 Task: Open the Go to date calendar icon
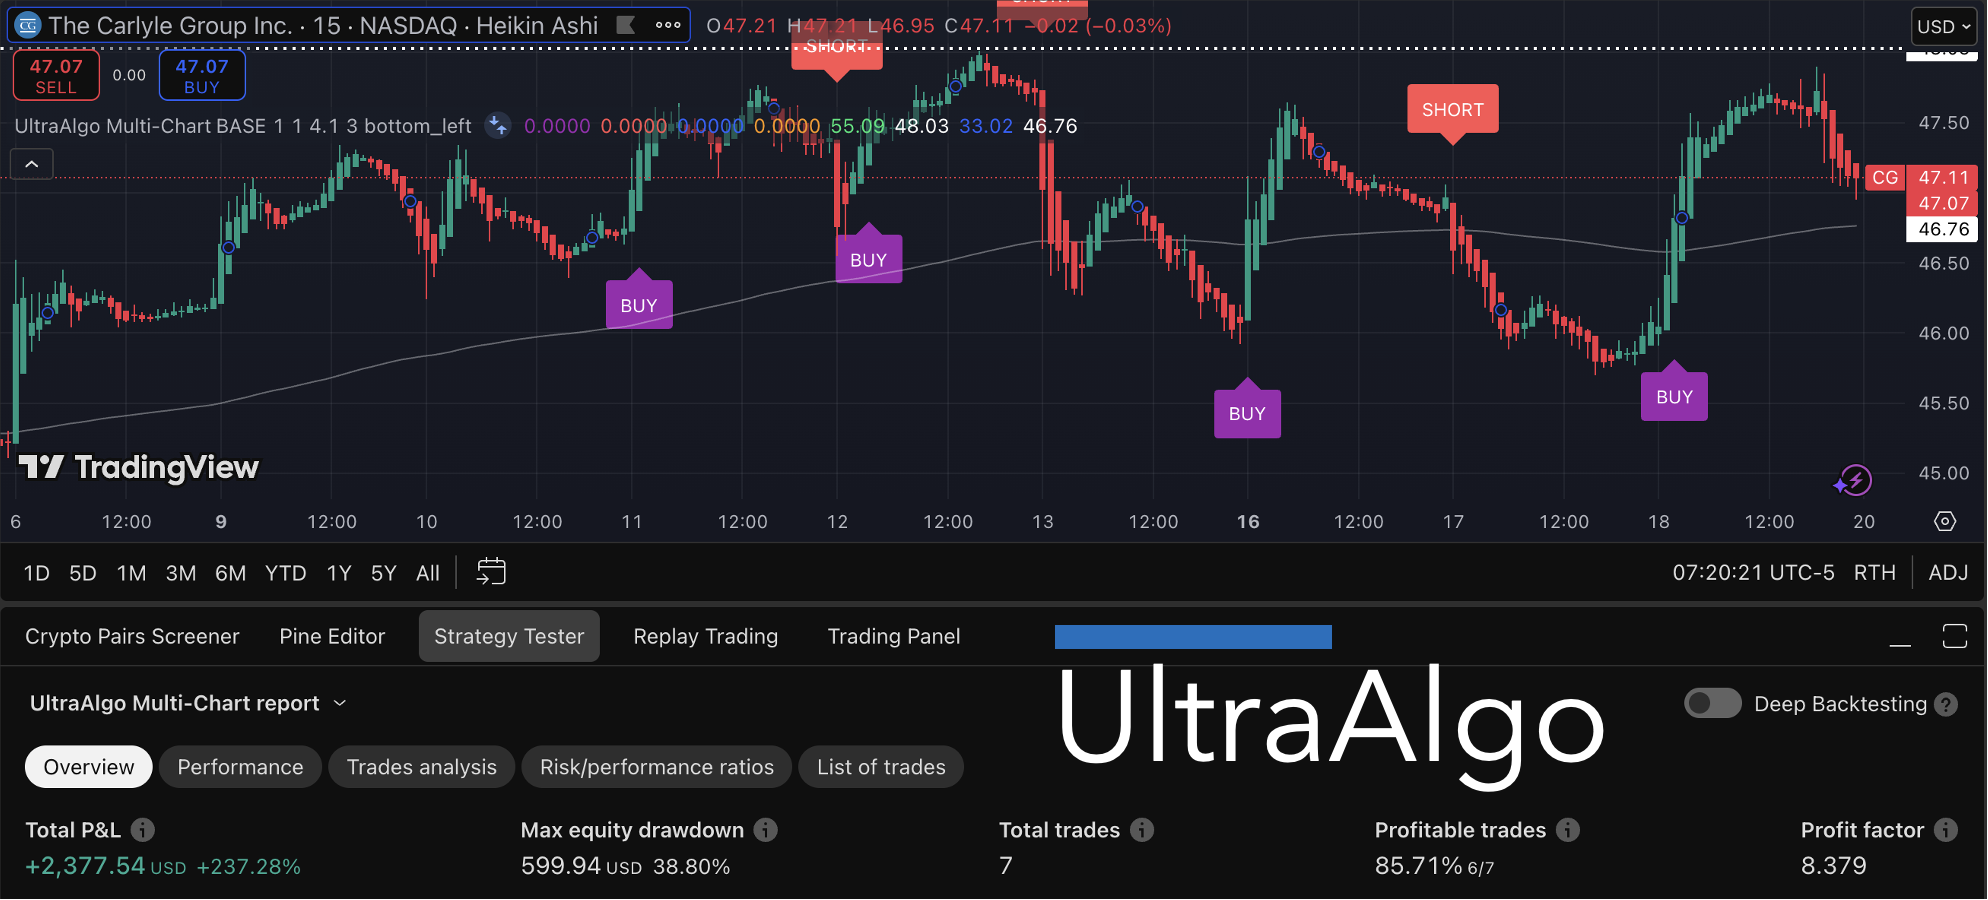click(491, 572)
